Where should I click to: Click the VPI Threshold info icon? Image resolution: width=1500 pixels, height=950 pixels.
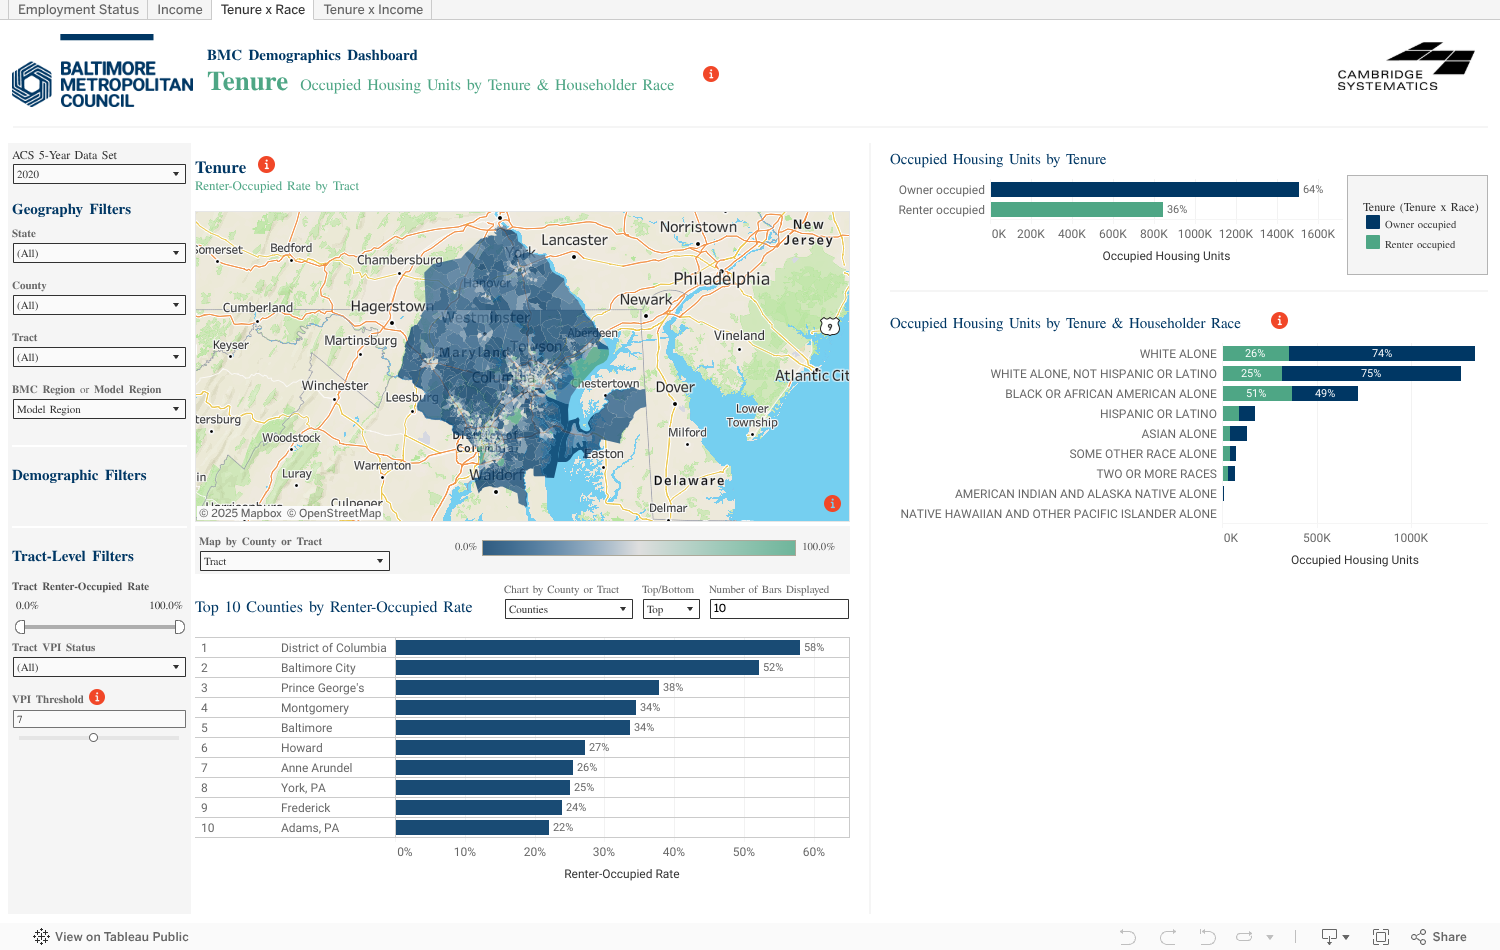point(97,697)
